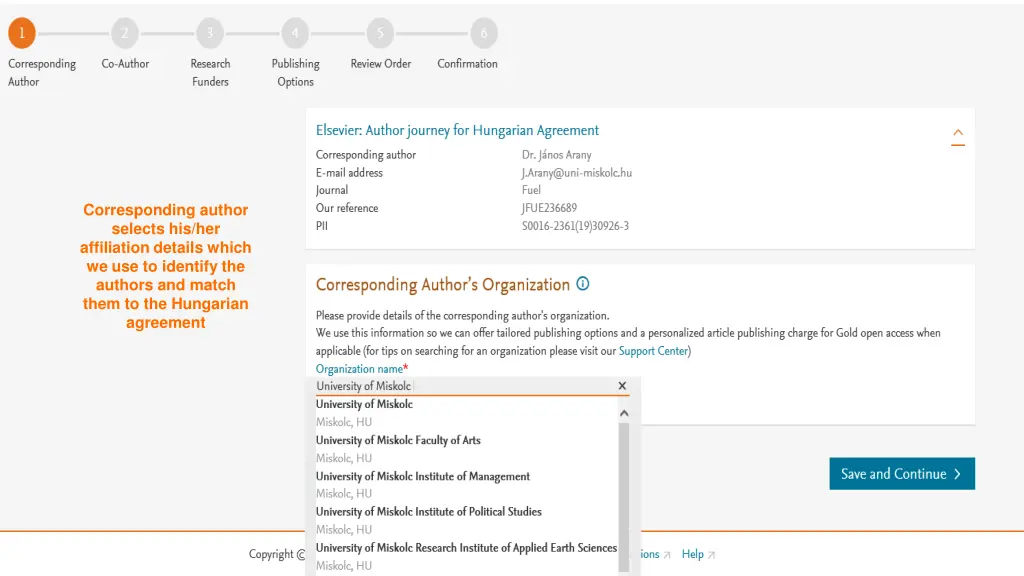
Task: Open the Help link in footer
Action: [692, 554]
